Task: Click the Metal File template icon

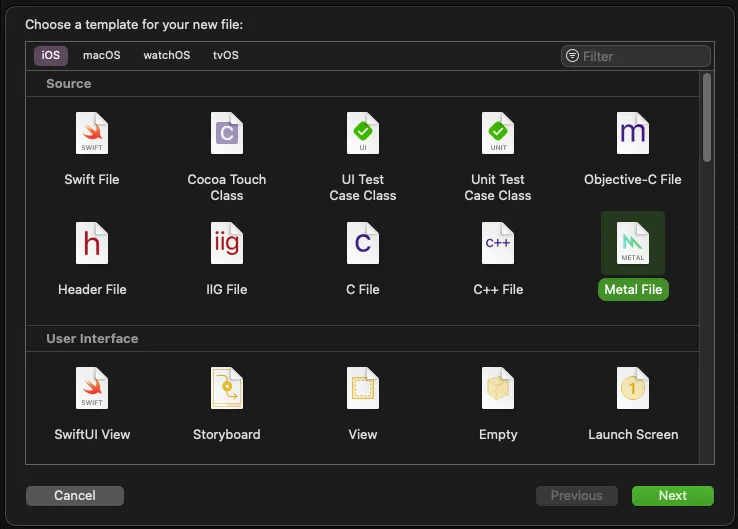Action: click(x=633, y=243)
